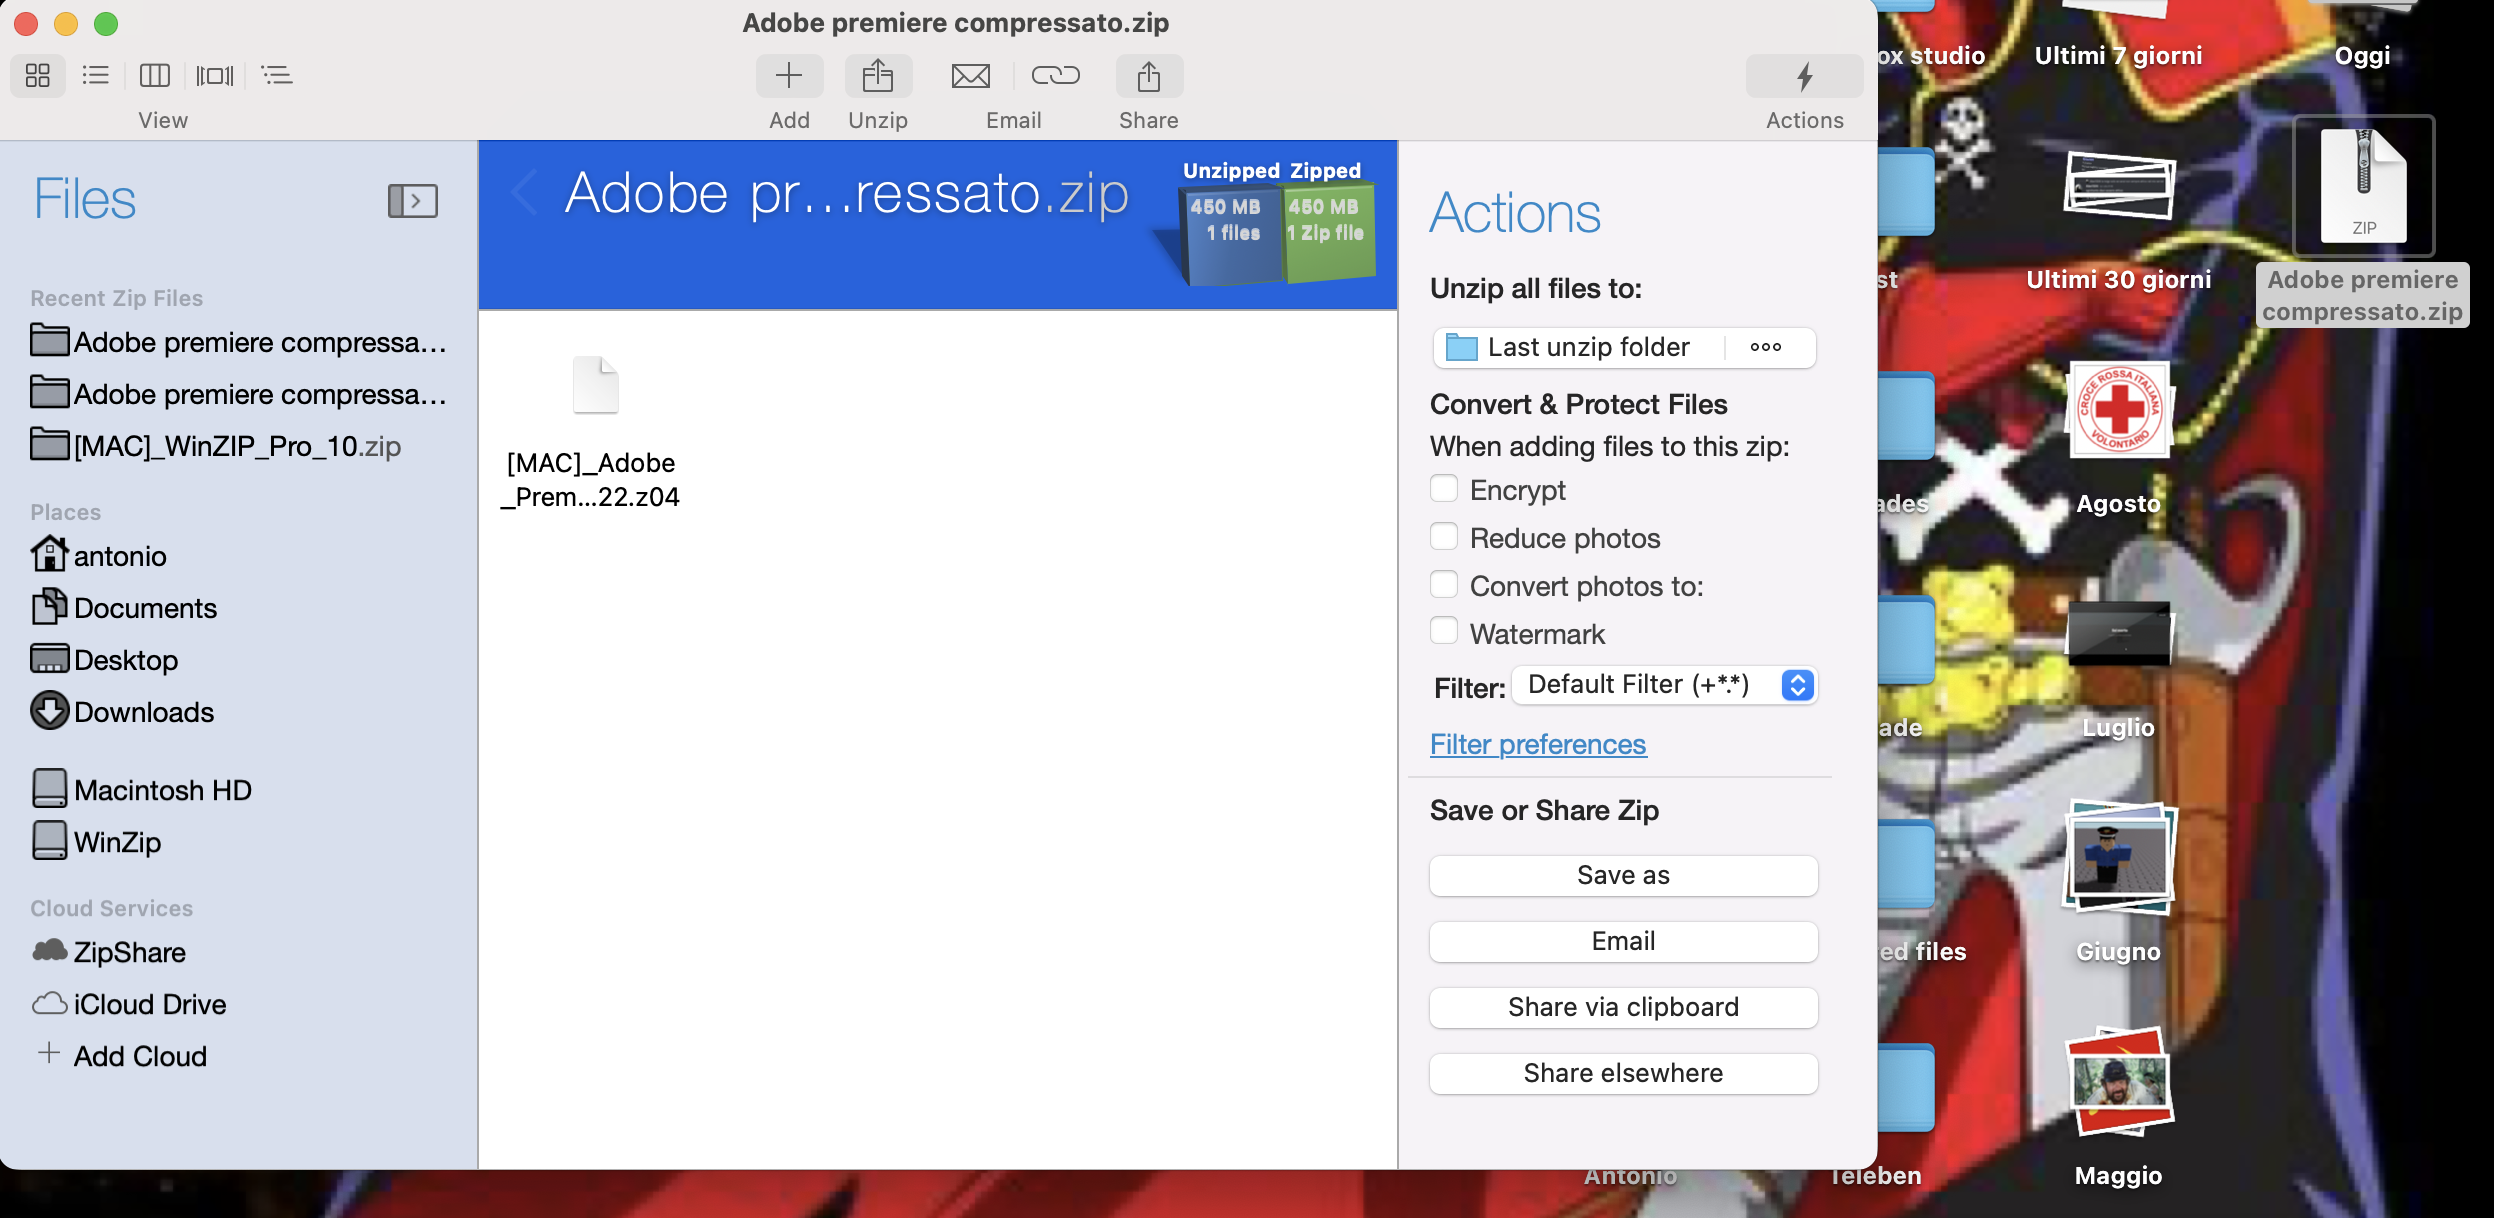Switch to column view
The image size is (2494, 1218).
click(x=155, y=75)
